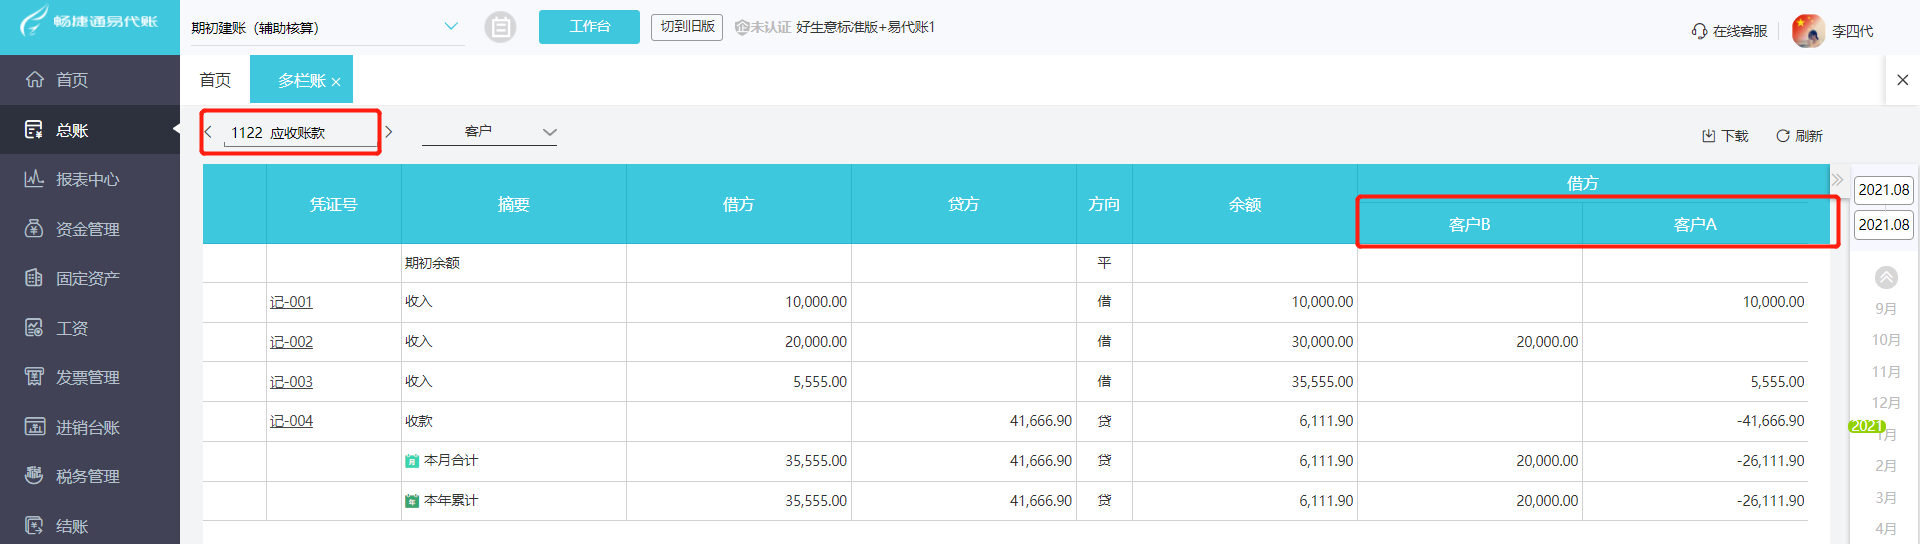1920x544 pixels.
Task: Select 10月 in the period timeline
Action: [1886, 340]
